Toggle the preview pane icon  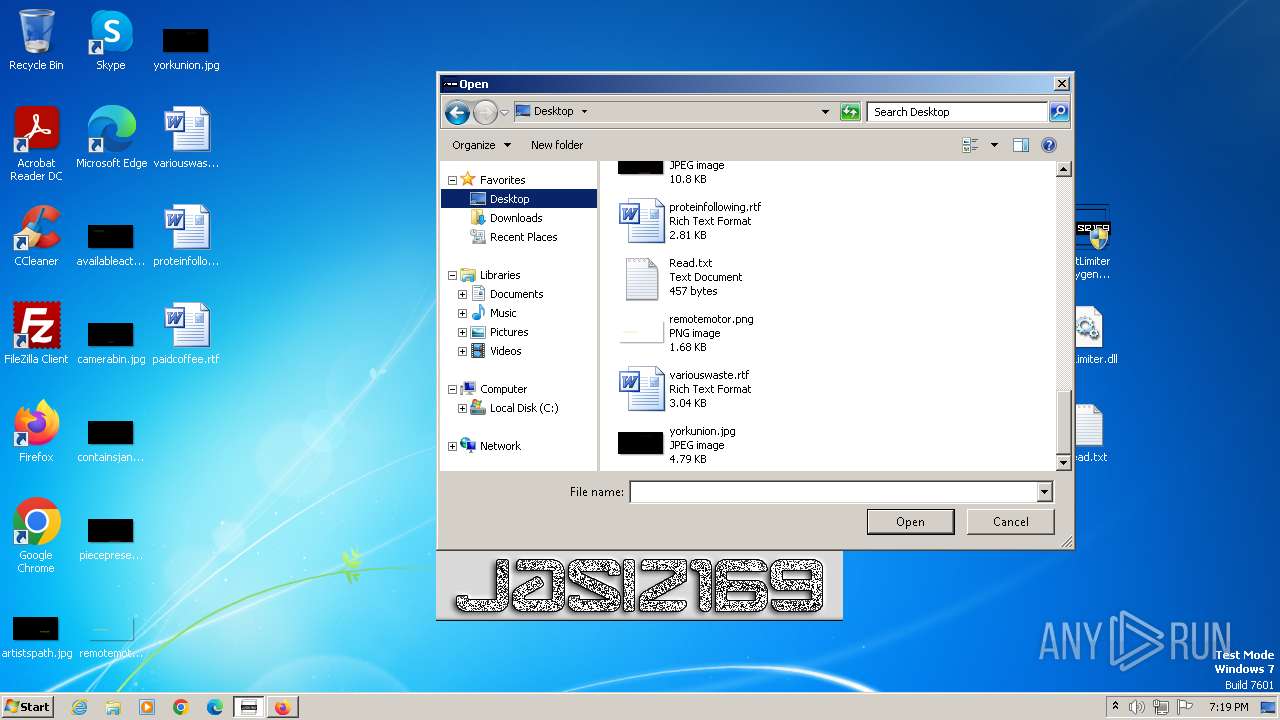coord(1021,145)
